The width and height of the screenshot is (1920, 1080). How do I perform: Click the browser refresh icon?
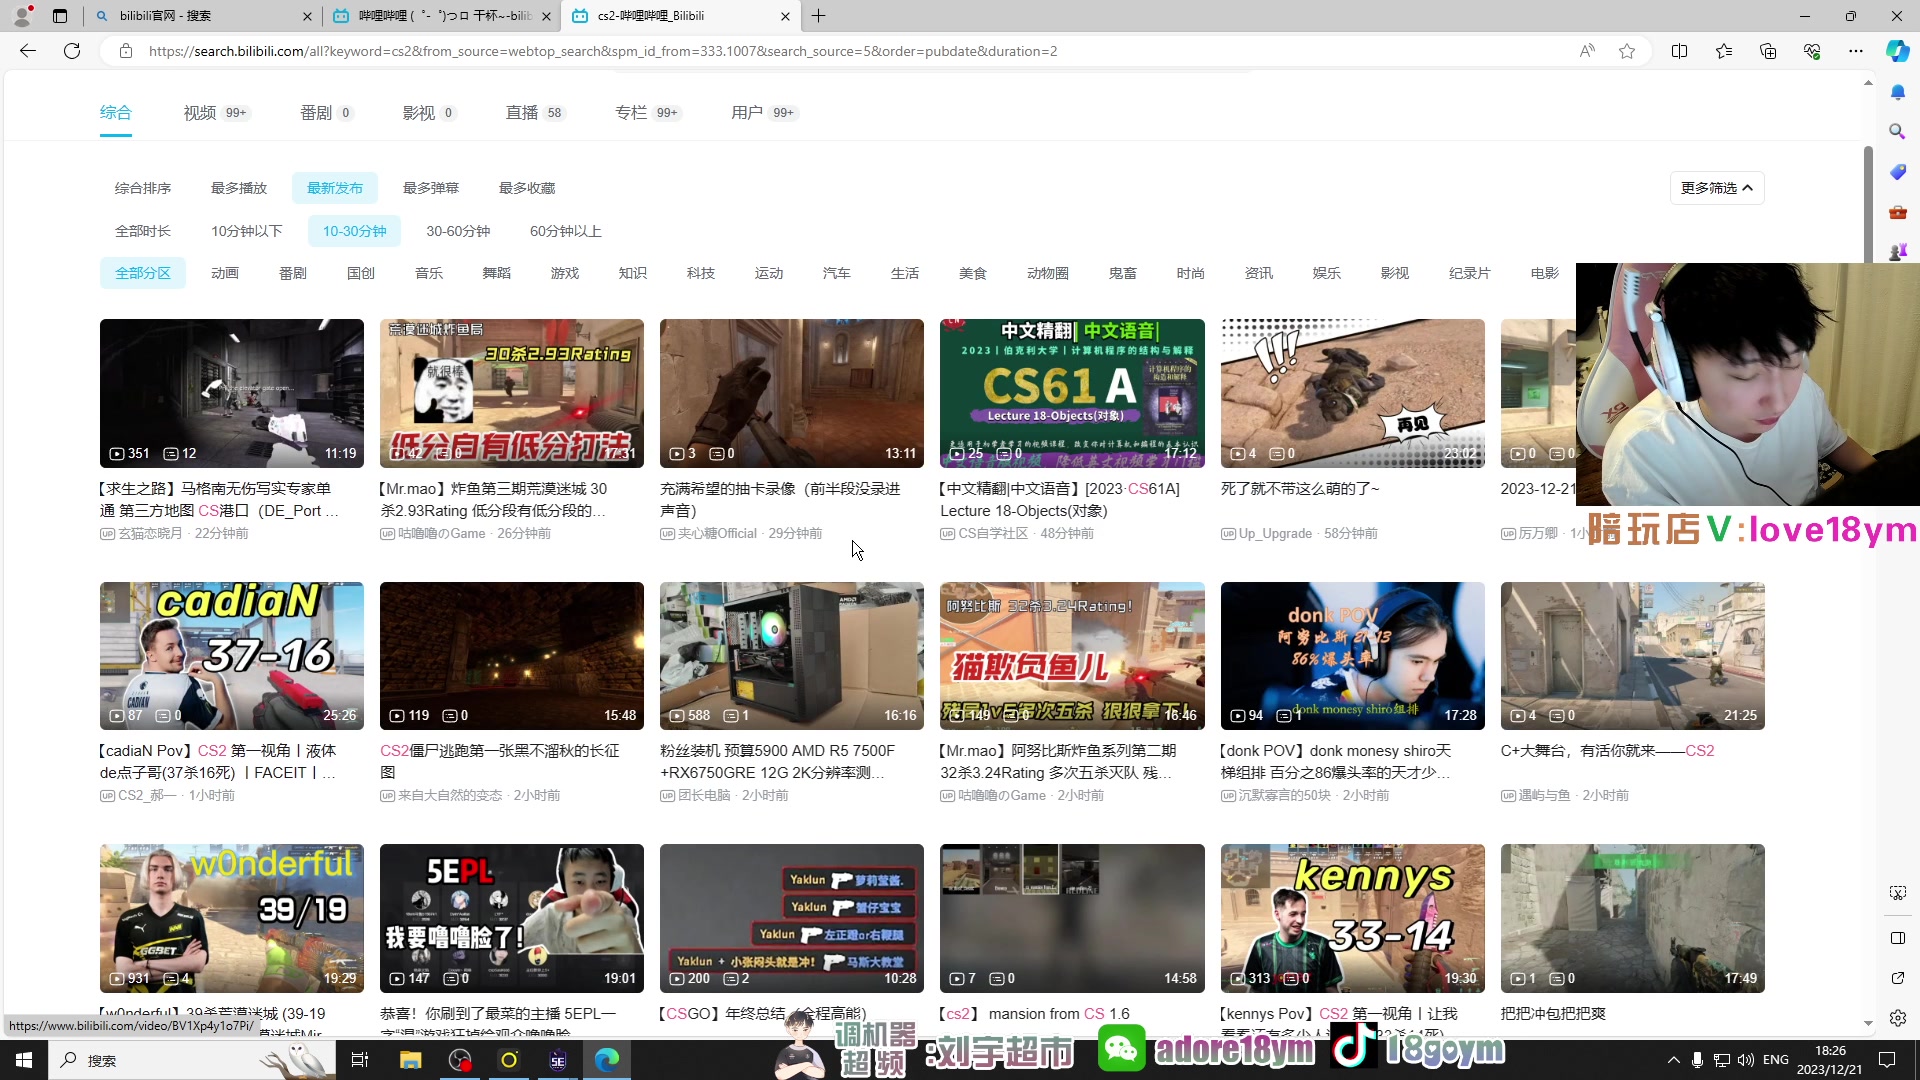tap(72, 51)
